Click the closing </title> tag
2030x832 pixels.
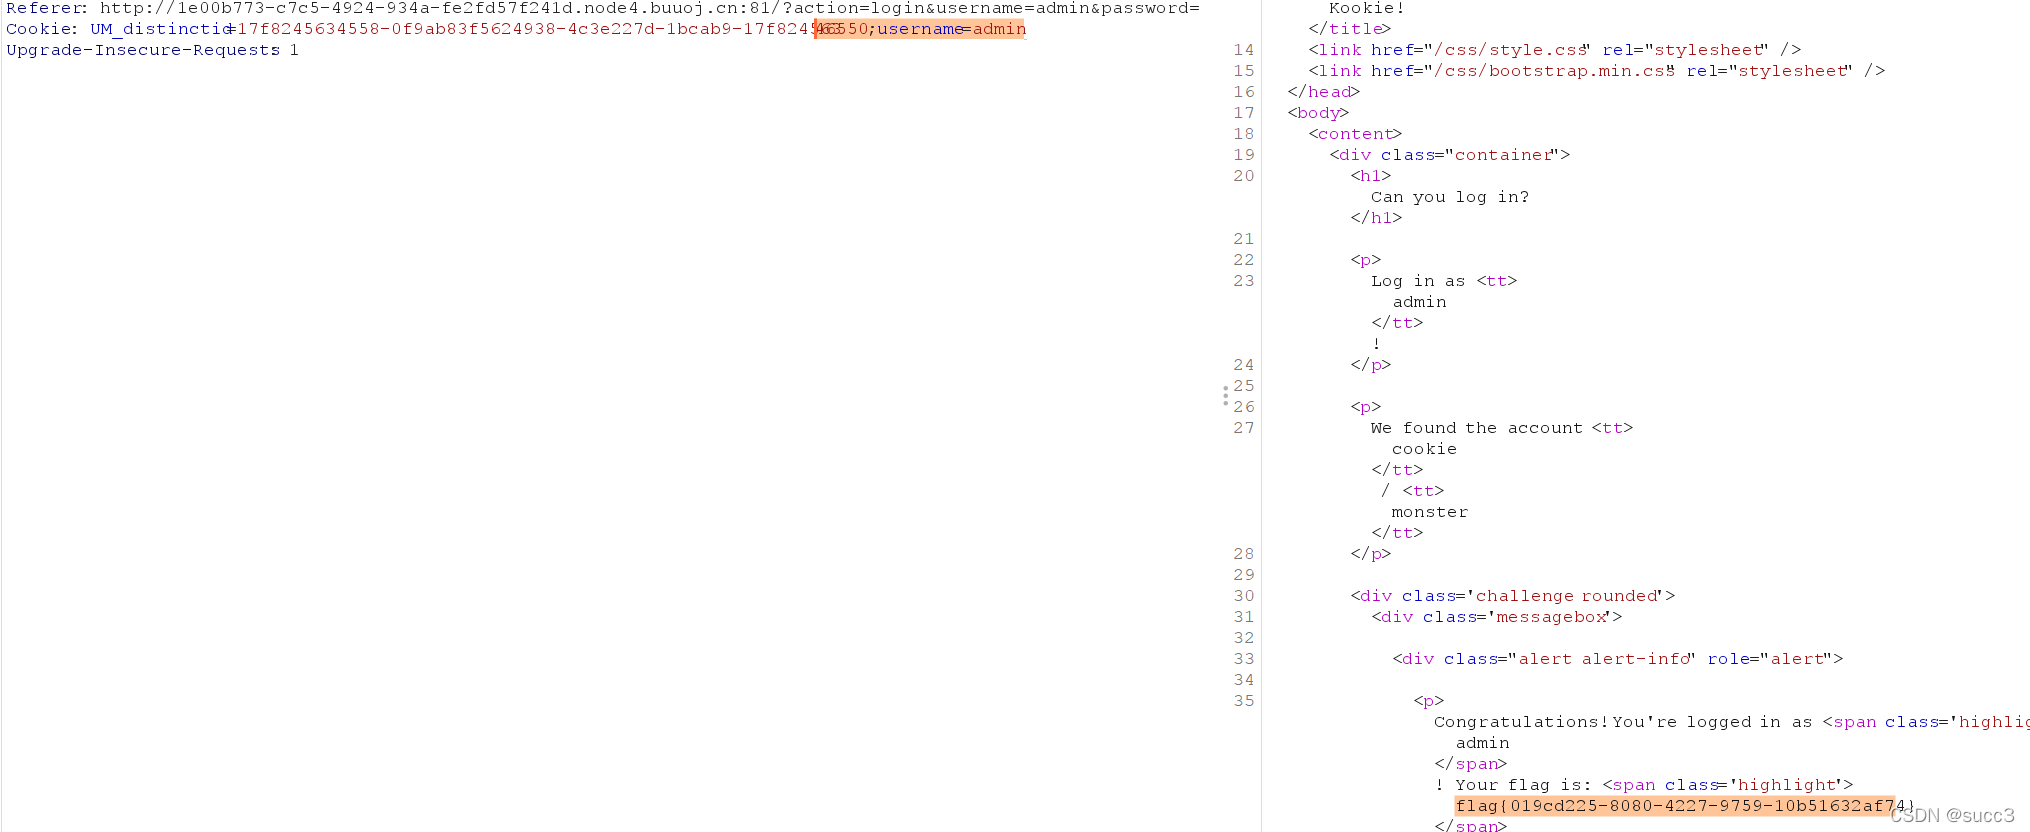(x=1349, y=29)
